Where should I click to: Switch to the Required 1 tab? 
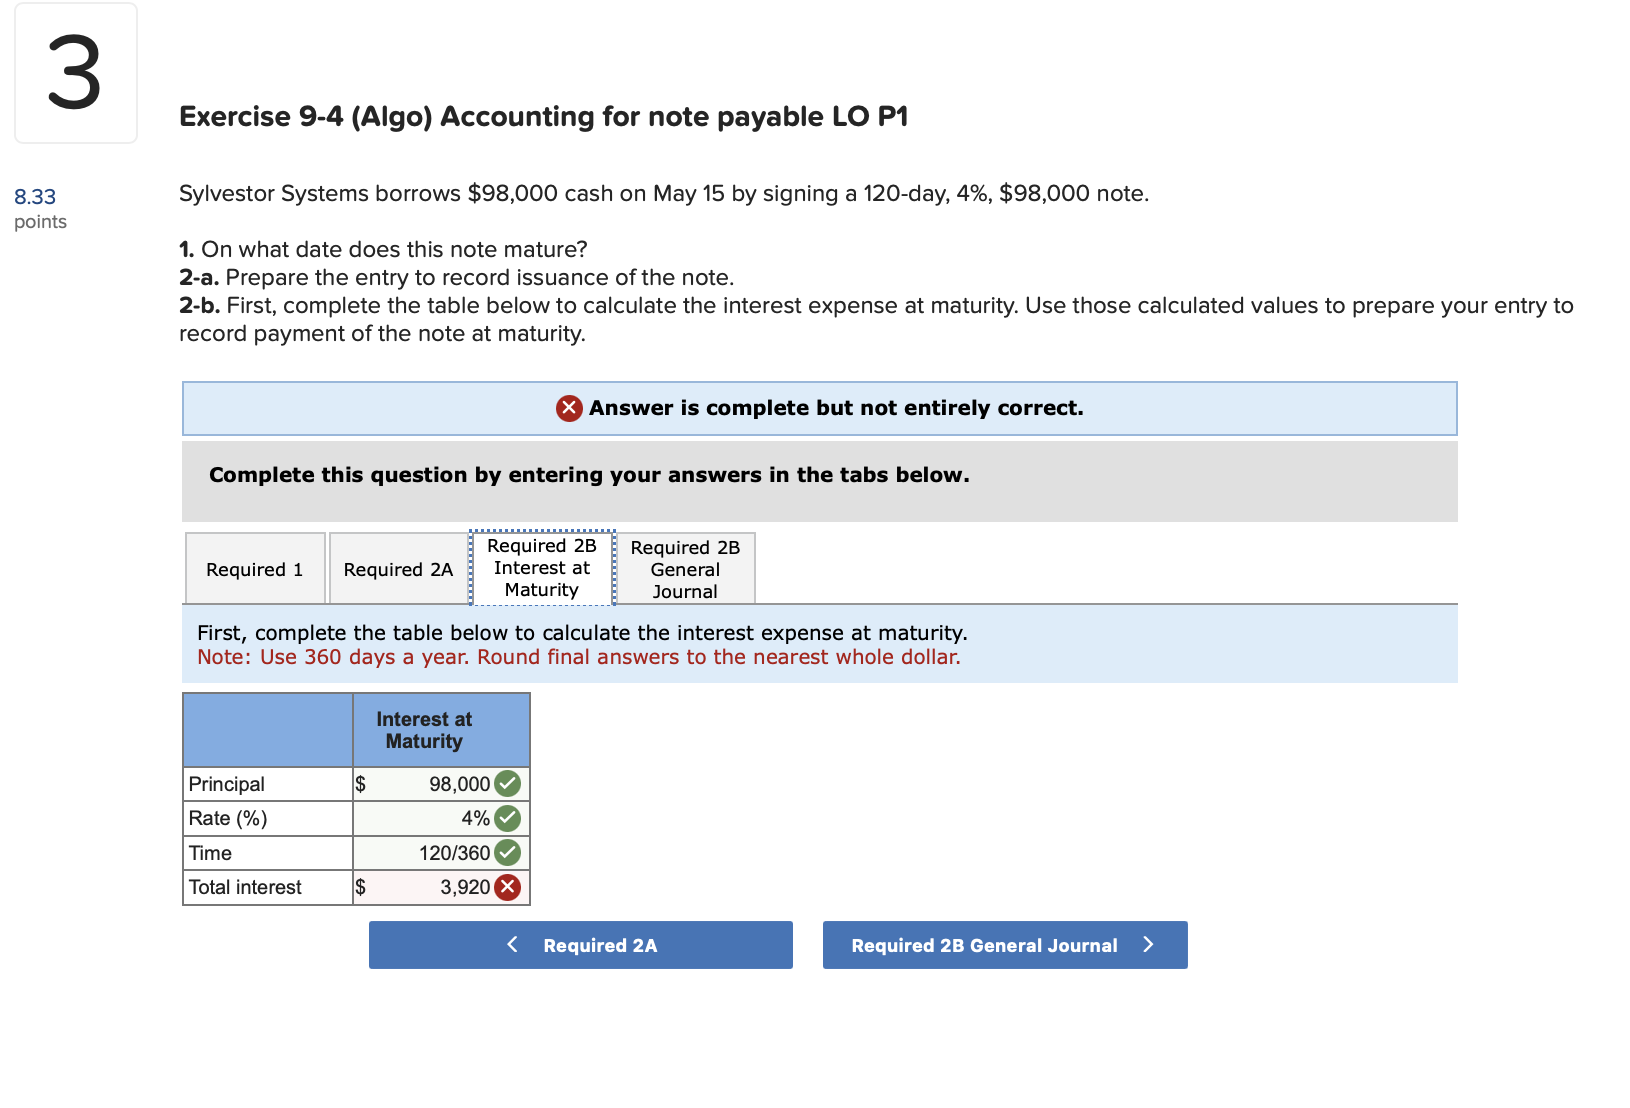(x=254, y=568)
